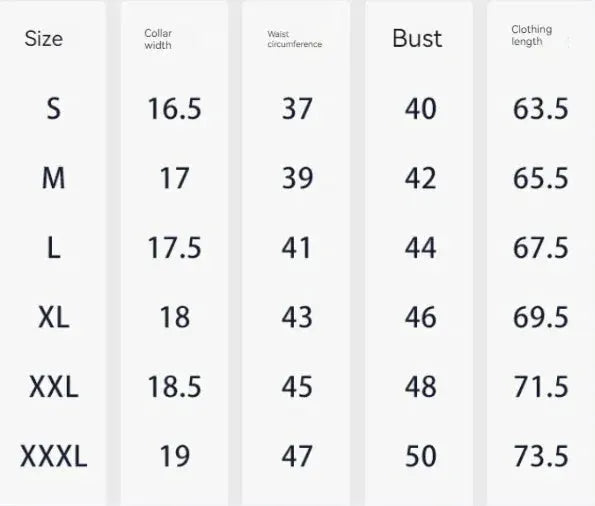Click bust value 46
595x506 pixels.
click(420, 317)
